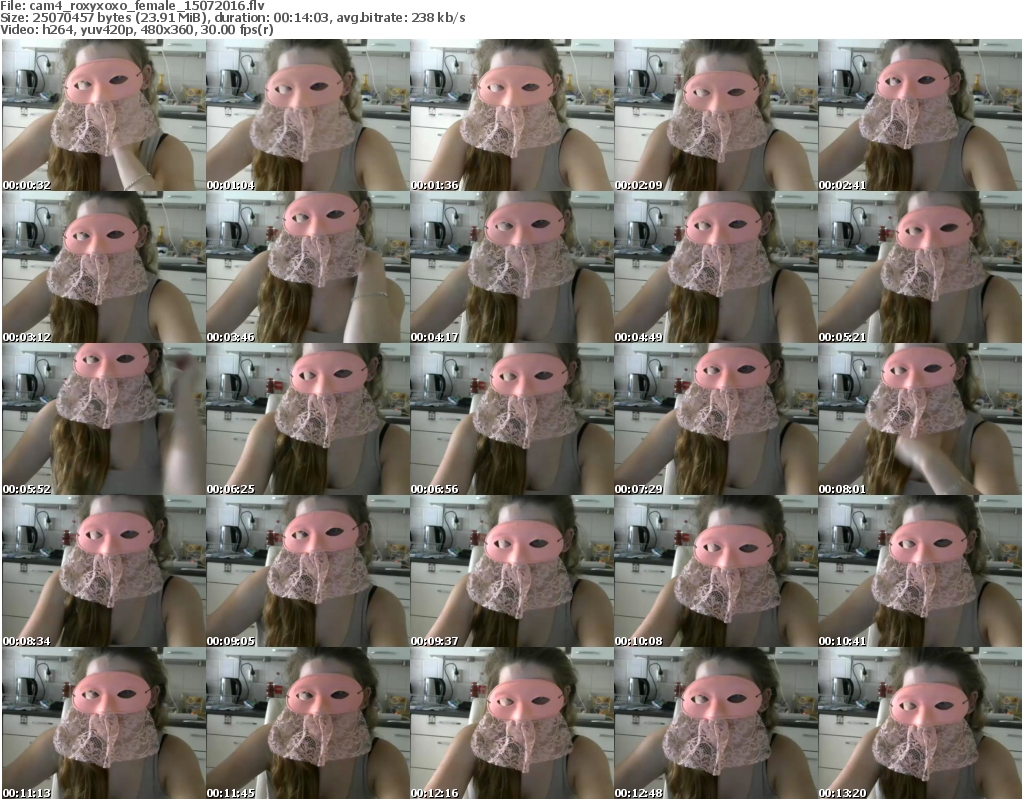Choose the thumbnail at 00:11:13

click(104, 723)
